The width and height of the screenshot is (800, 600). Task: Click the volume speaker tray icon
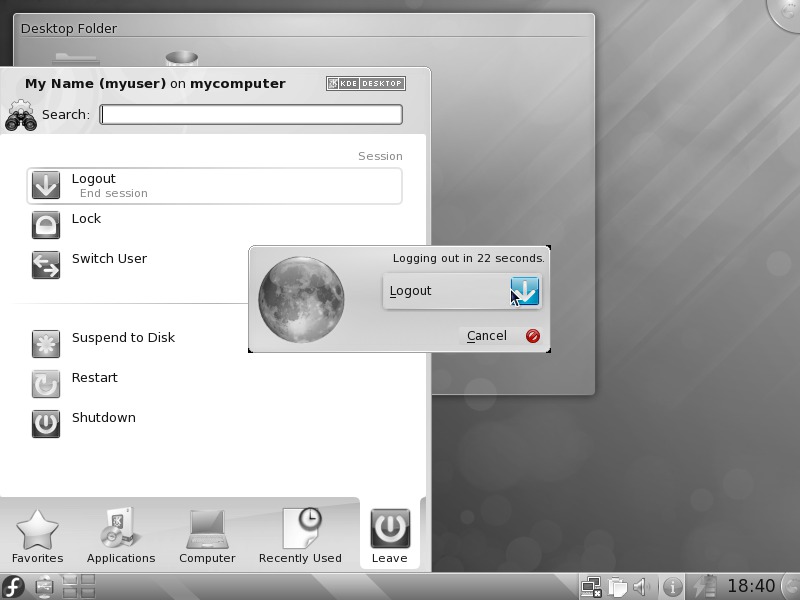[x=641, y=587]
